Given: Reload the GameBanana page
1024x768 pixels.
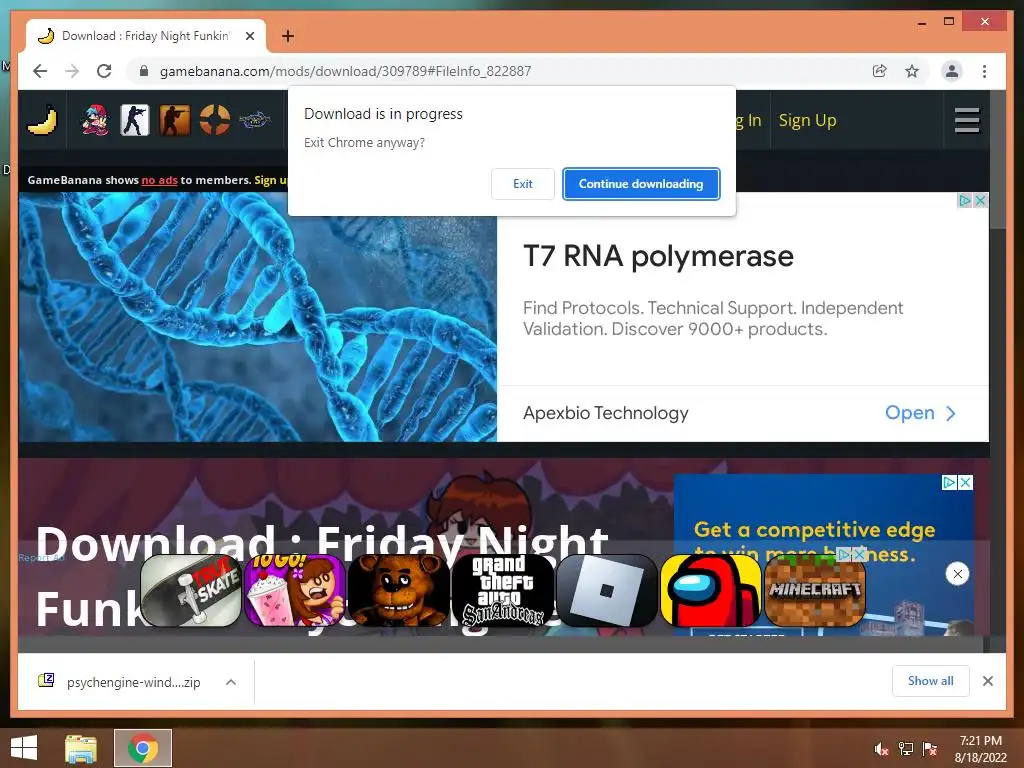Looking at the screenshot, I should tap(104, 71).
